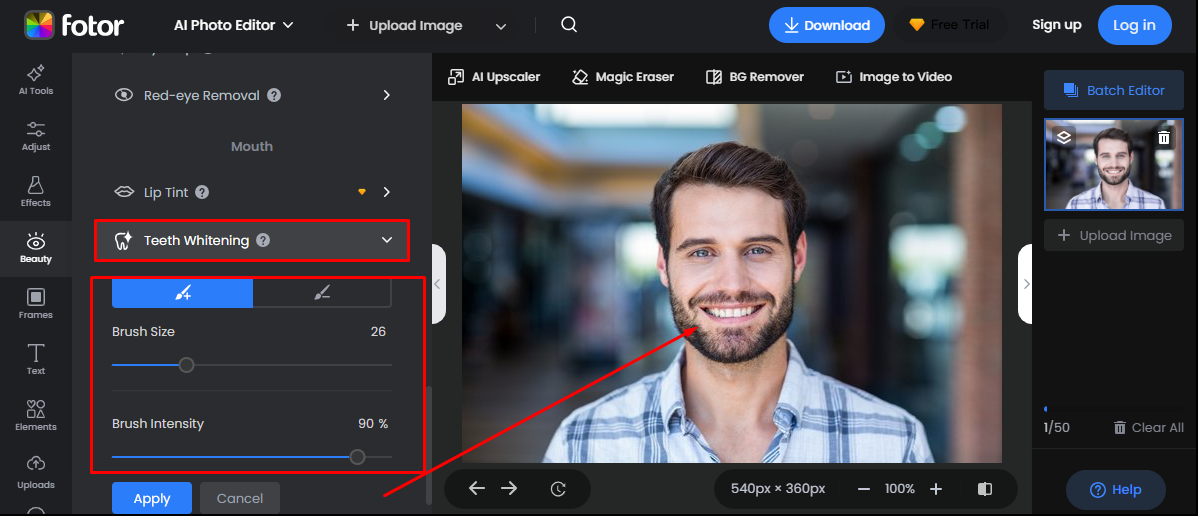
Task: Click the Brush Intensity slider handle
Action: (x=357, y=457)
